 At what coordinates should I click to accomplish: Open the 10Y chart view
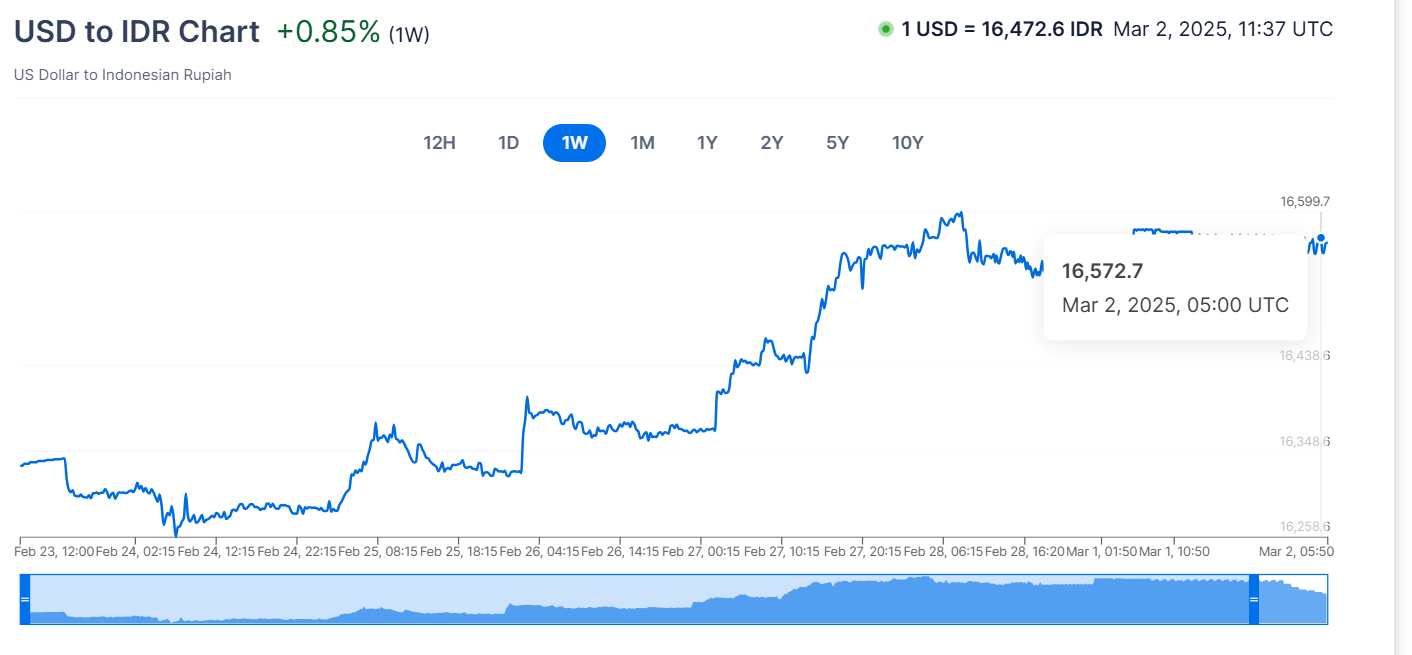(x=907, y=143)
